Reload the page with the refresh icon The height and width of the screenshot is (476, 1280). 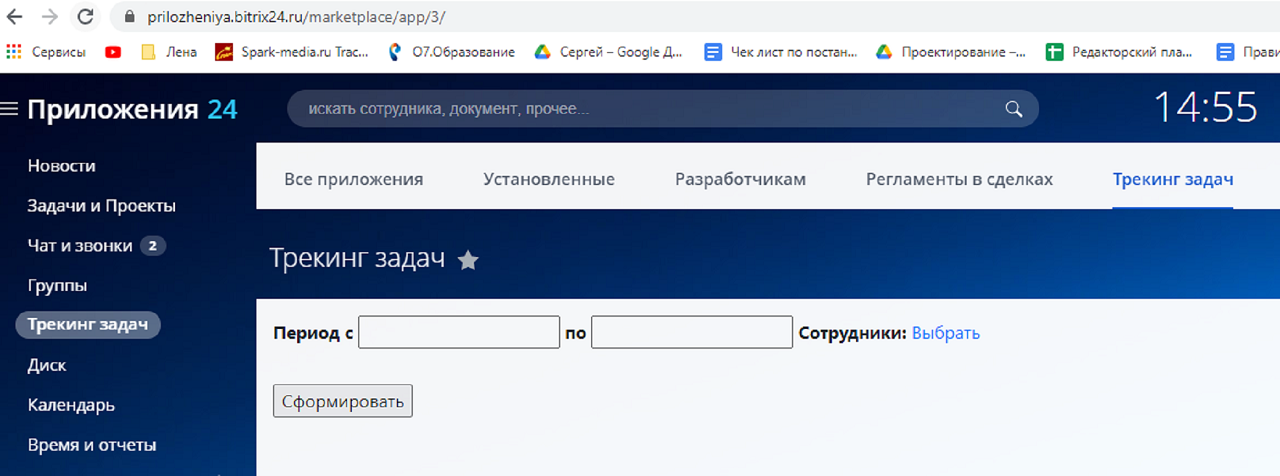(86, 17)
